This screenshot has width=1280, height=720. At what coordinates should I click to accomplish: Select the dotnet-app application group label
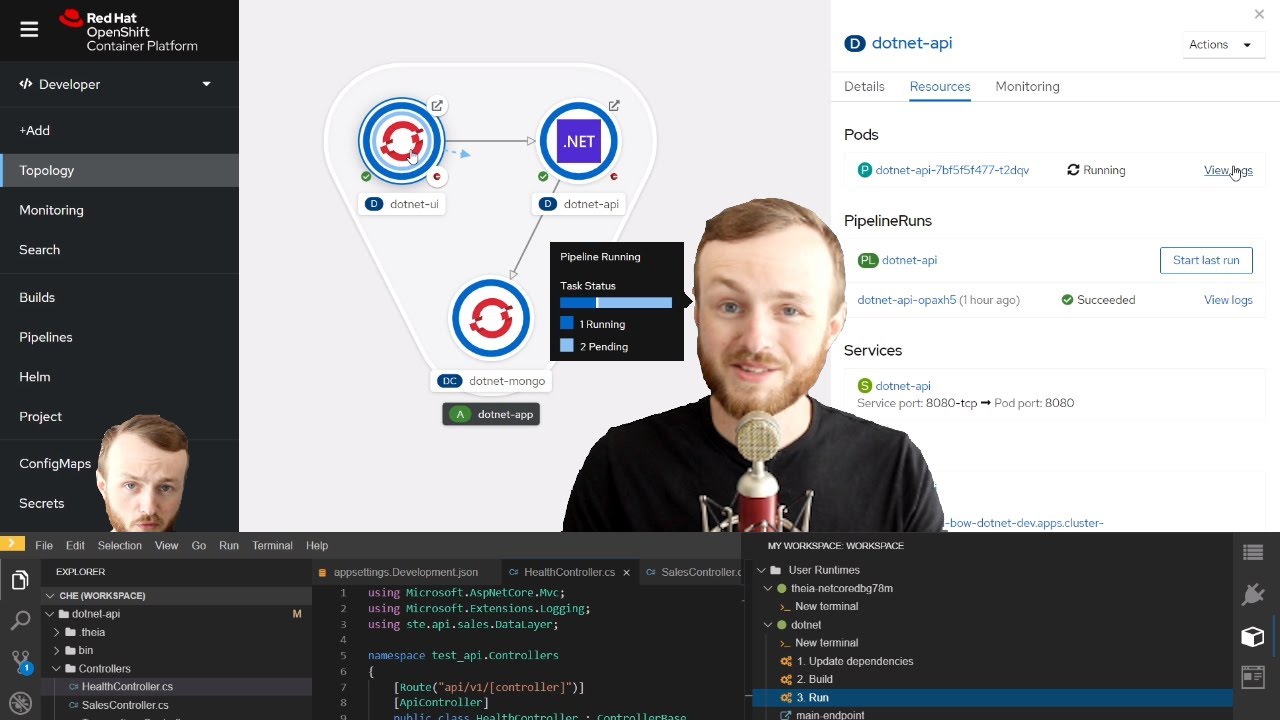point(491,414)
